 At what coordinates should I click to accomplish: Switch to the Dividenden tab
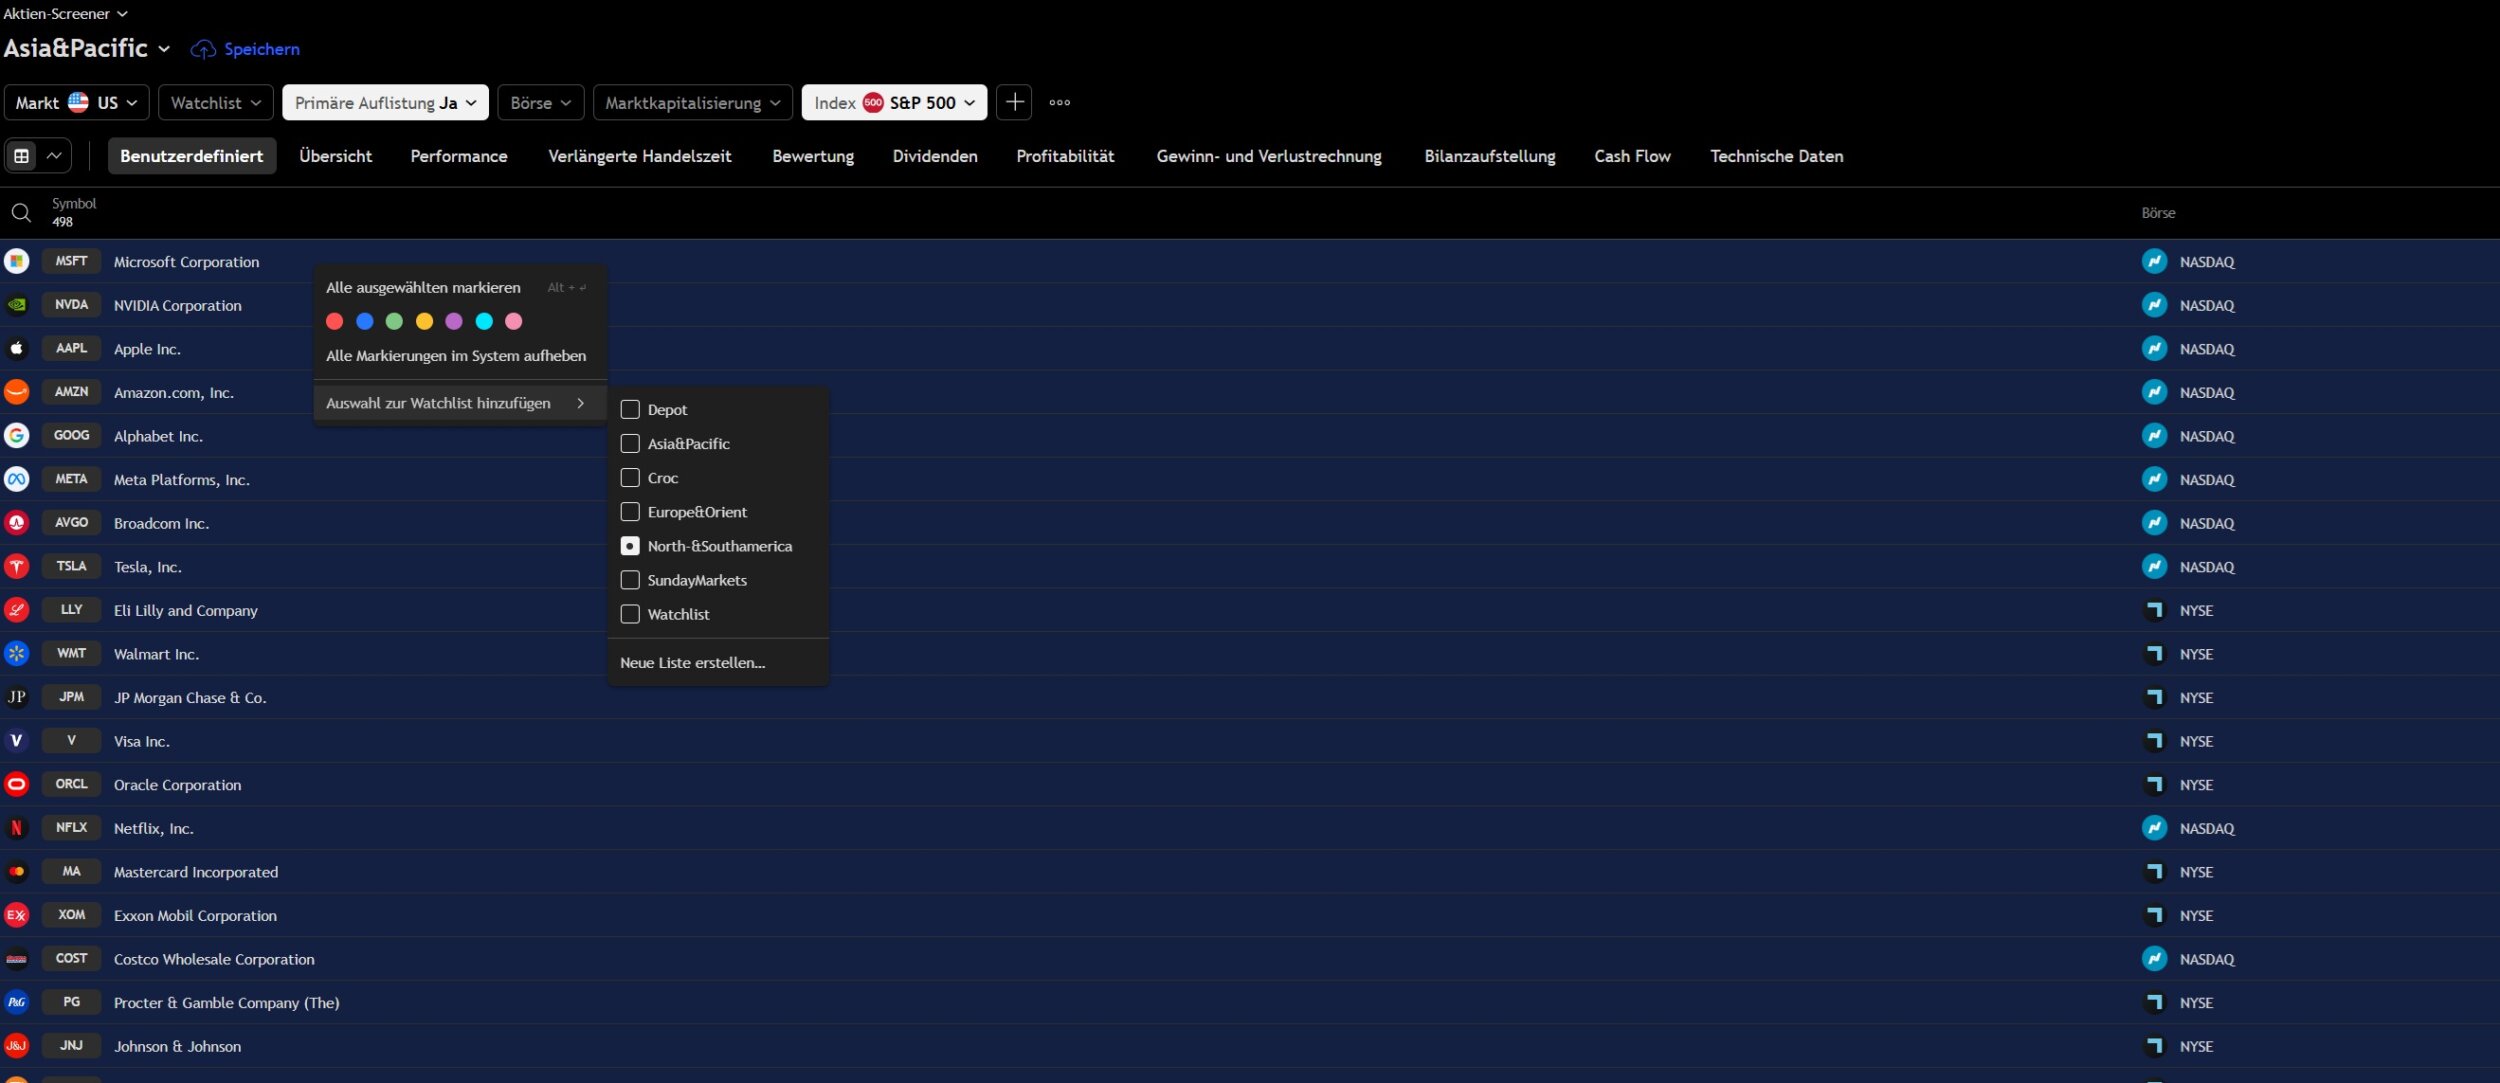pos(934,156)
